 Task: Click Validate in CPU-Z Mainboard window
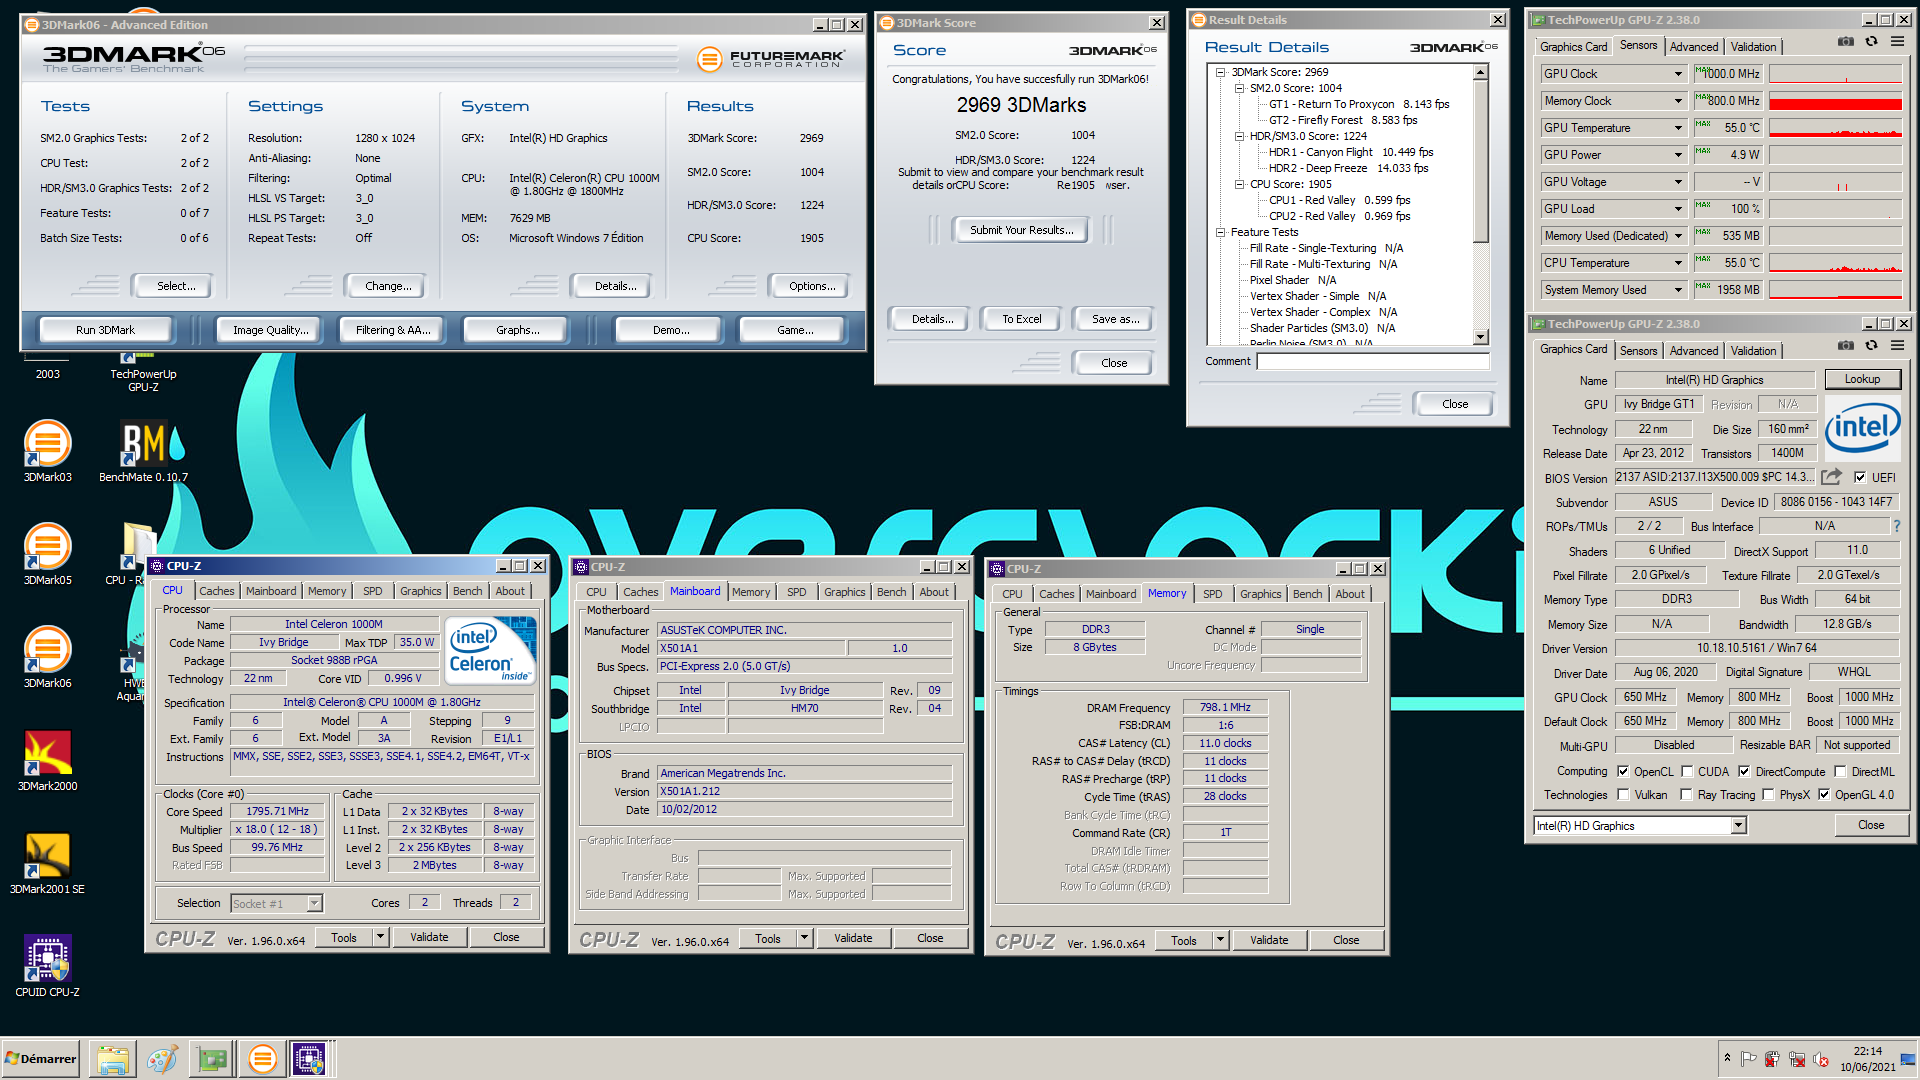(853, 938)
